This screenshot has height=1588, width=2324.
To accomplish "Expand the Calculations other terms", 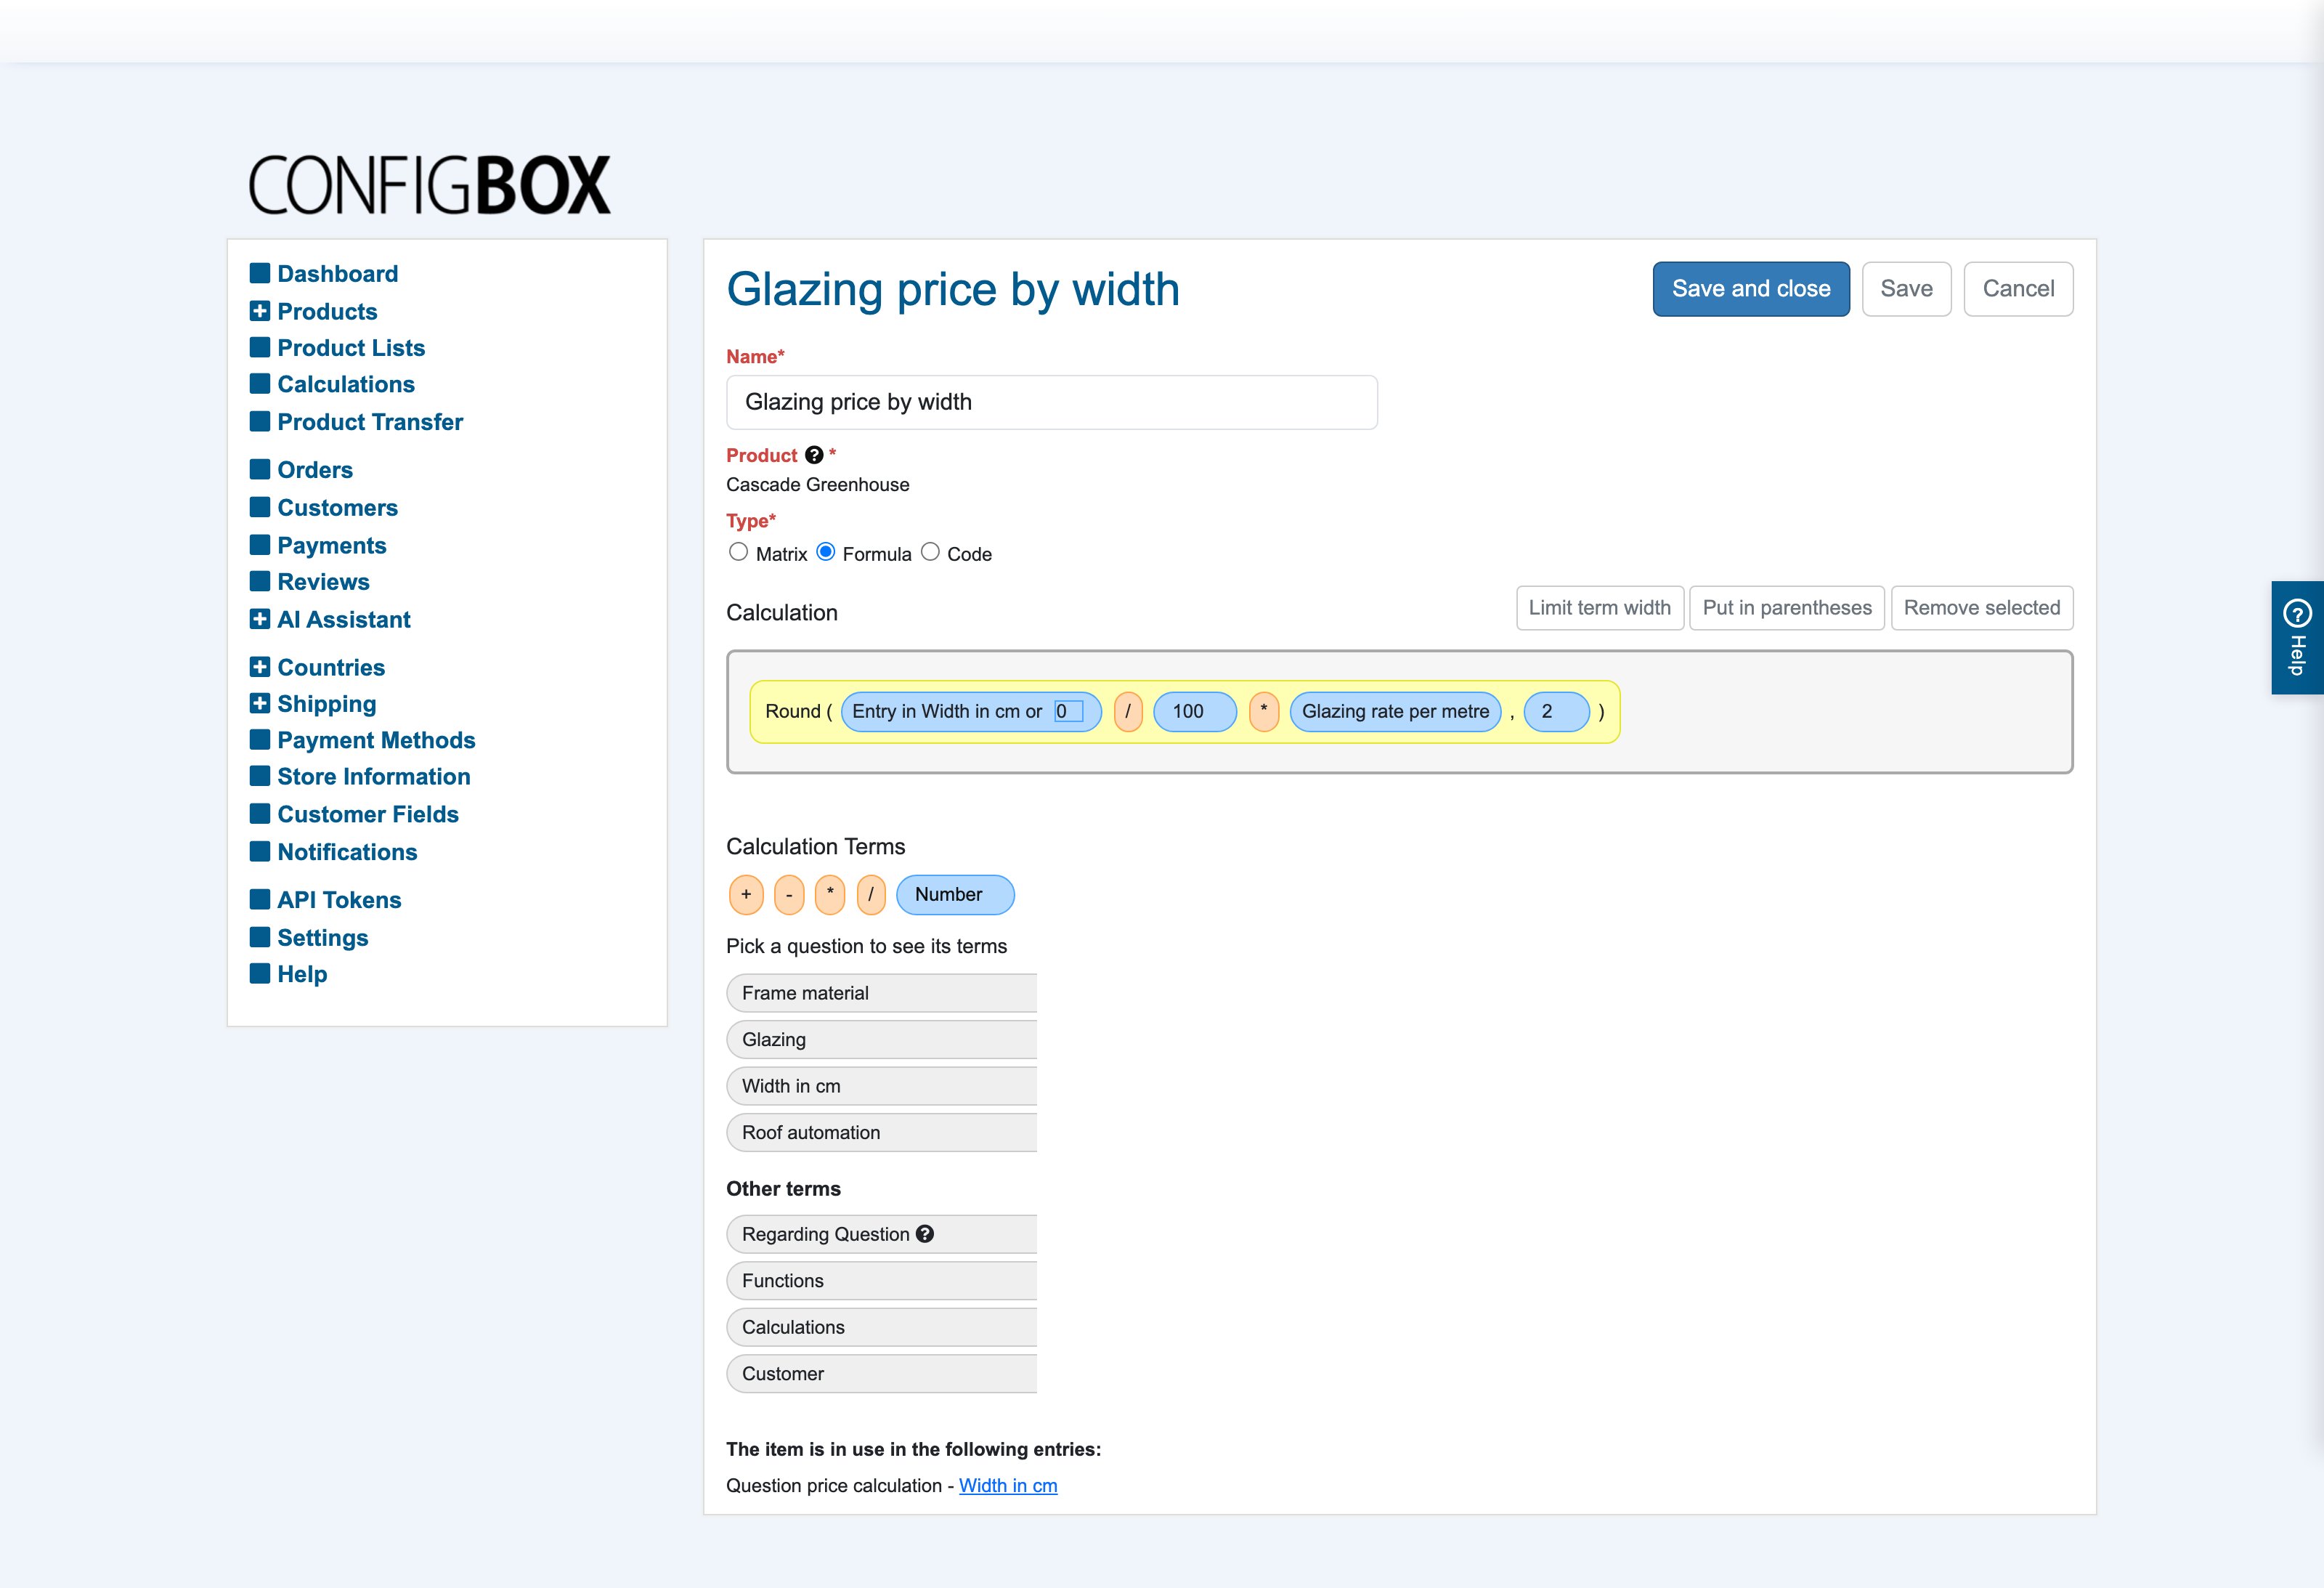I will point(881,1328).
